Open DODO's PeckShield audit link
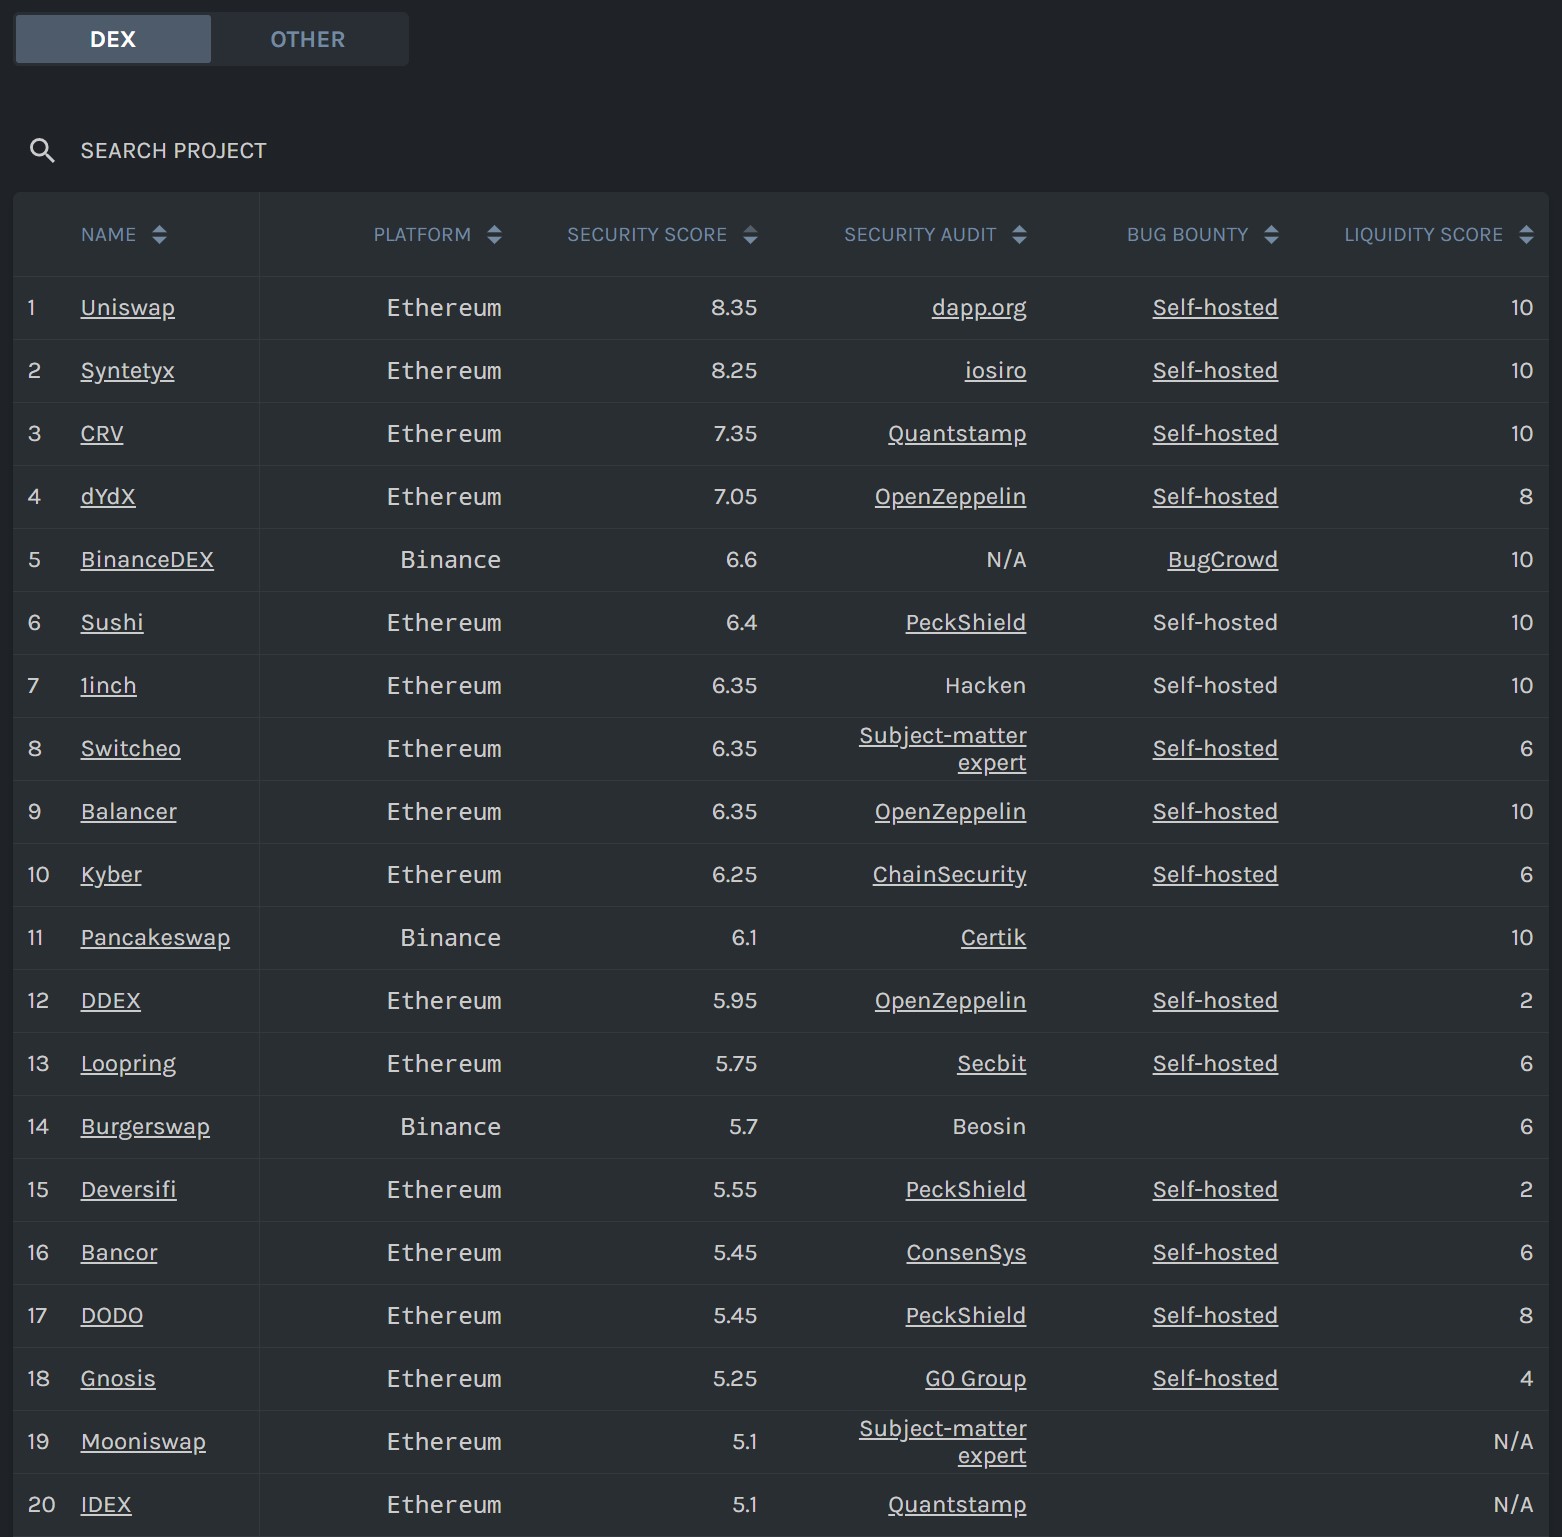Viewport: 1562px width, 1537px height. pyautogui.click(x=966, y=1316)
